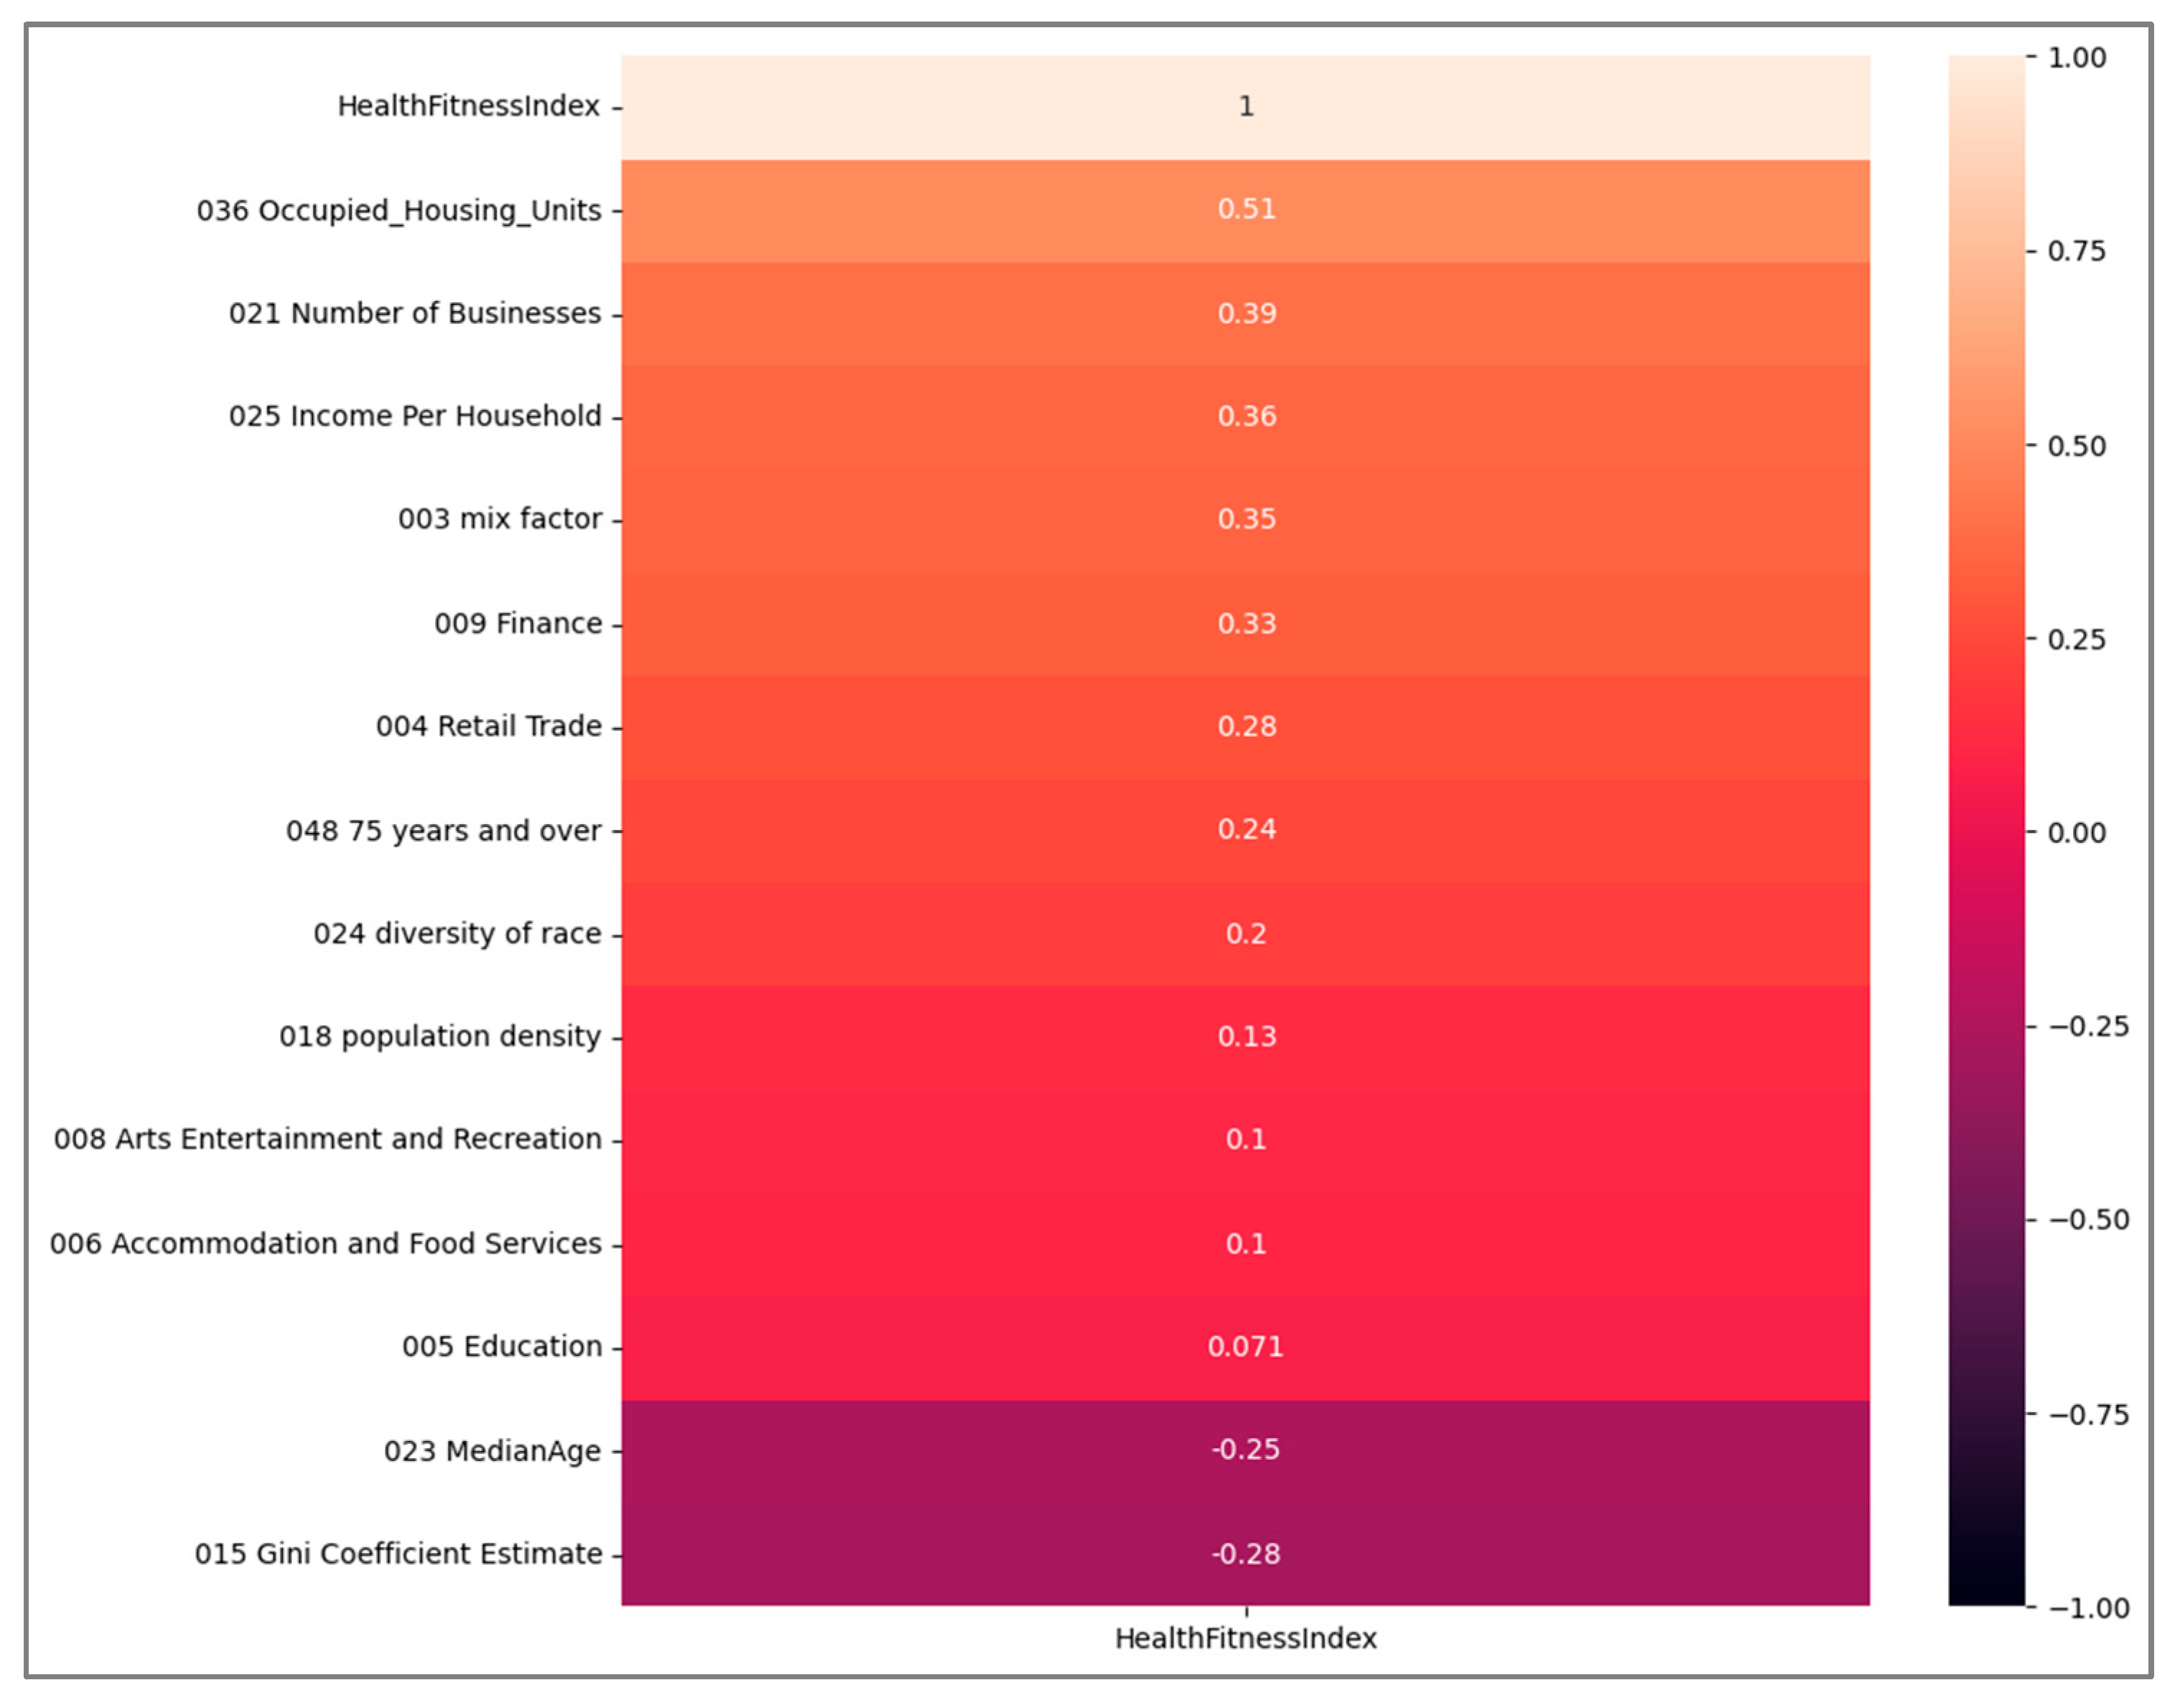Click the -0.25 MedianAge cell
2180x1708 pixels.
coord(1245,1449)
